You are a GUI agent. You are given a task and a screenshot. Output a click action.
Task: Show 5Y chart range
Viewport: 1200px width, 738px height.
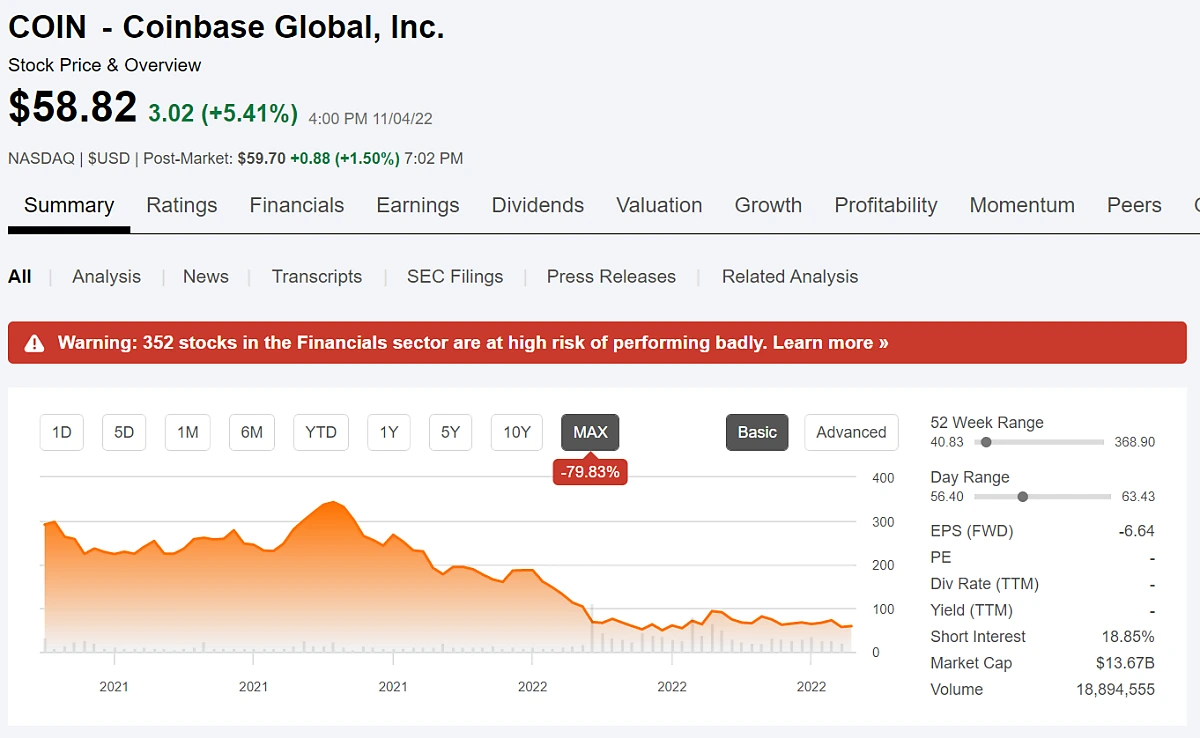pyautogui.click(x=451, y=432)
